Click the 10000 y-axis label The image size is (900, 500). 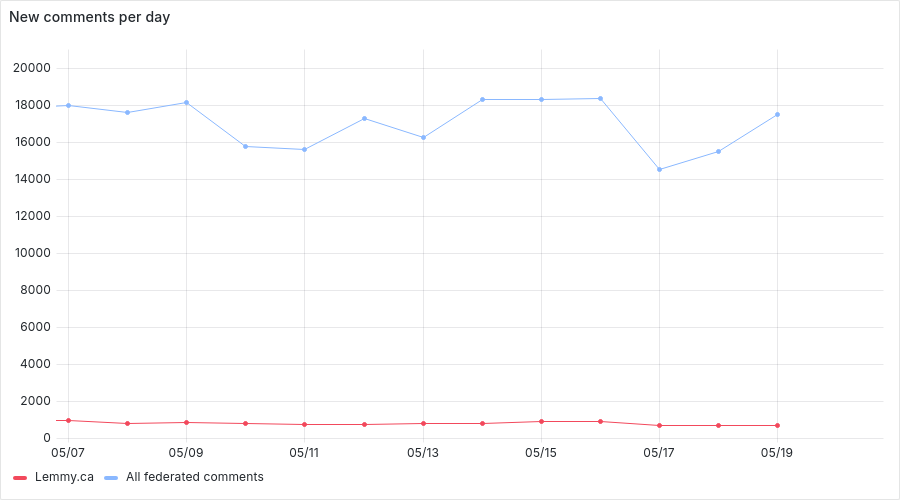pos(32,253)
